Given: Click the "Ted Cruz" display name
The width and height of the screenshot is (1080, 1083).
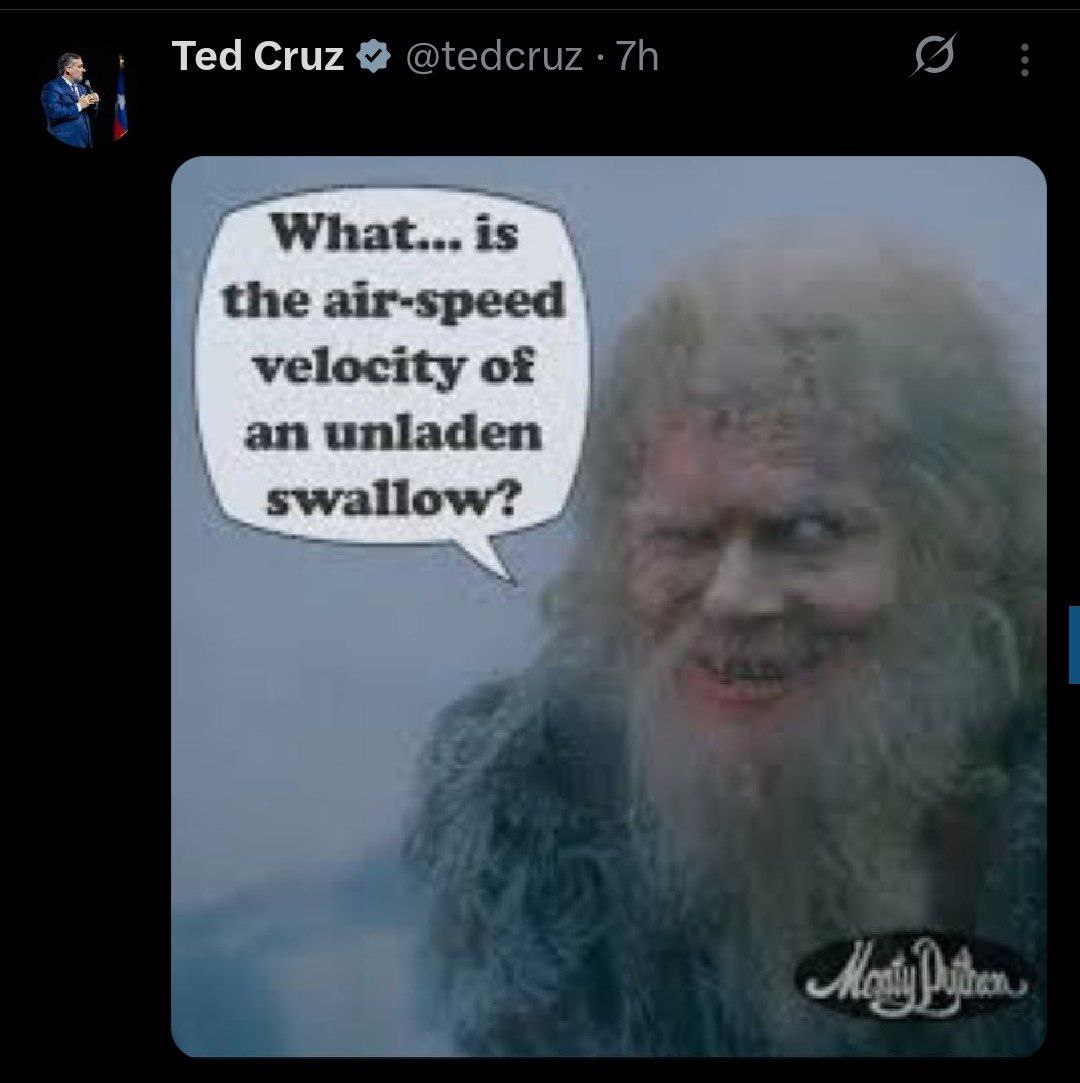Looking at the screenshot, I should click(258, 56).
